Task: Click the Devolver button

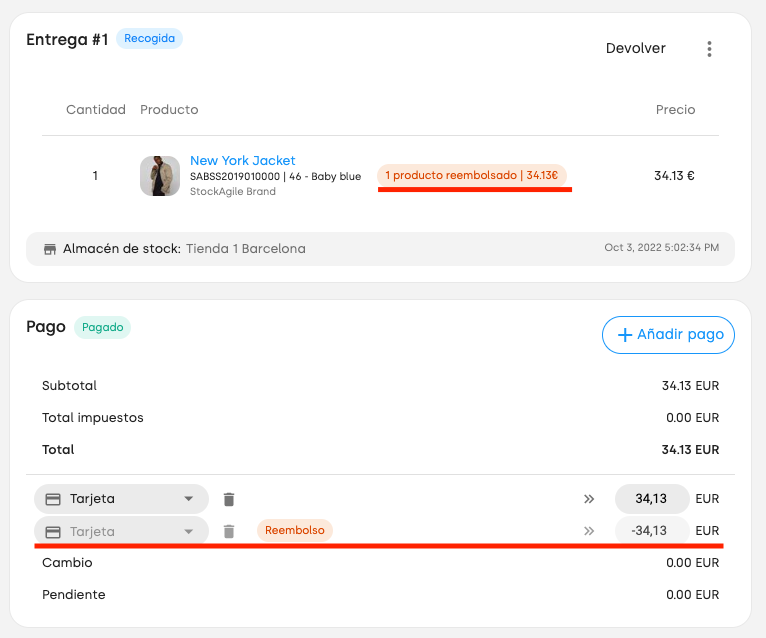Action: 636,48
